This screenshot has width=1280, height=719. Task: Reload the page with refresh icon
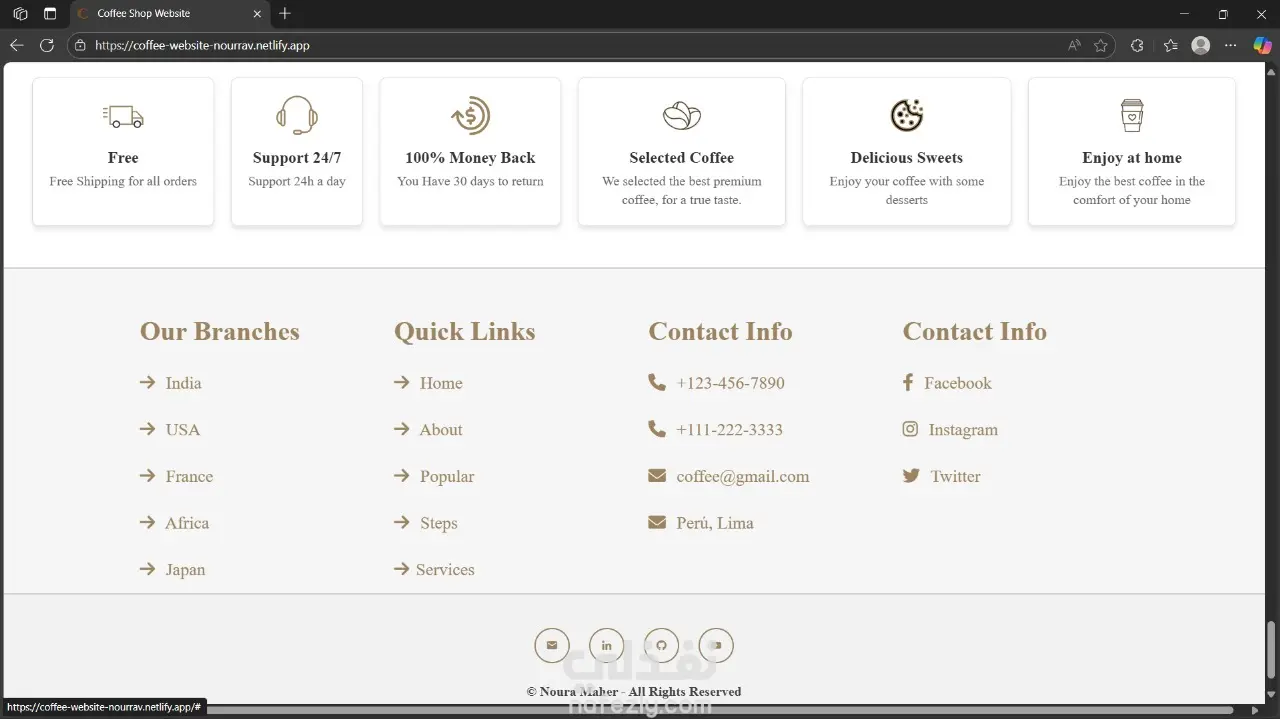[x=46, y=45]
